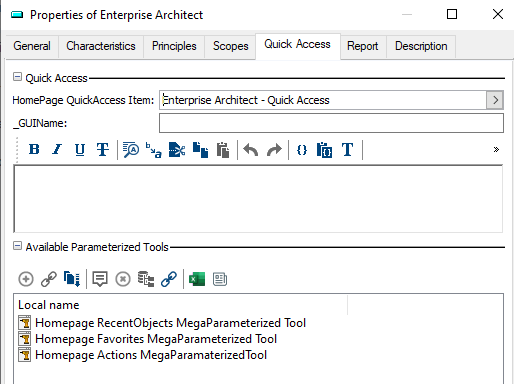Screen dimensions: 514x384
Task: Switch to the General tab
Action: click(32, 46)
